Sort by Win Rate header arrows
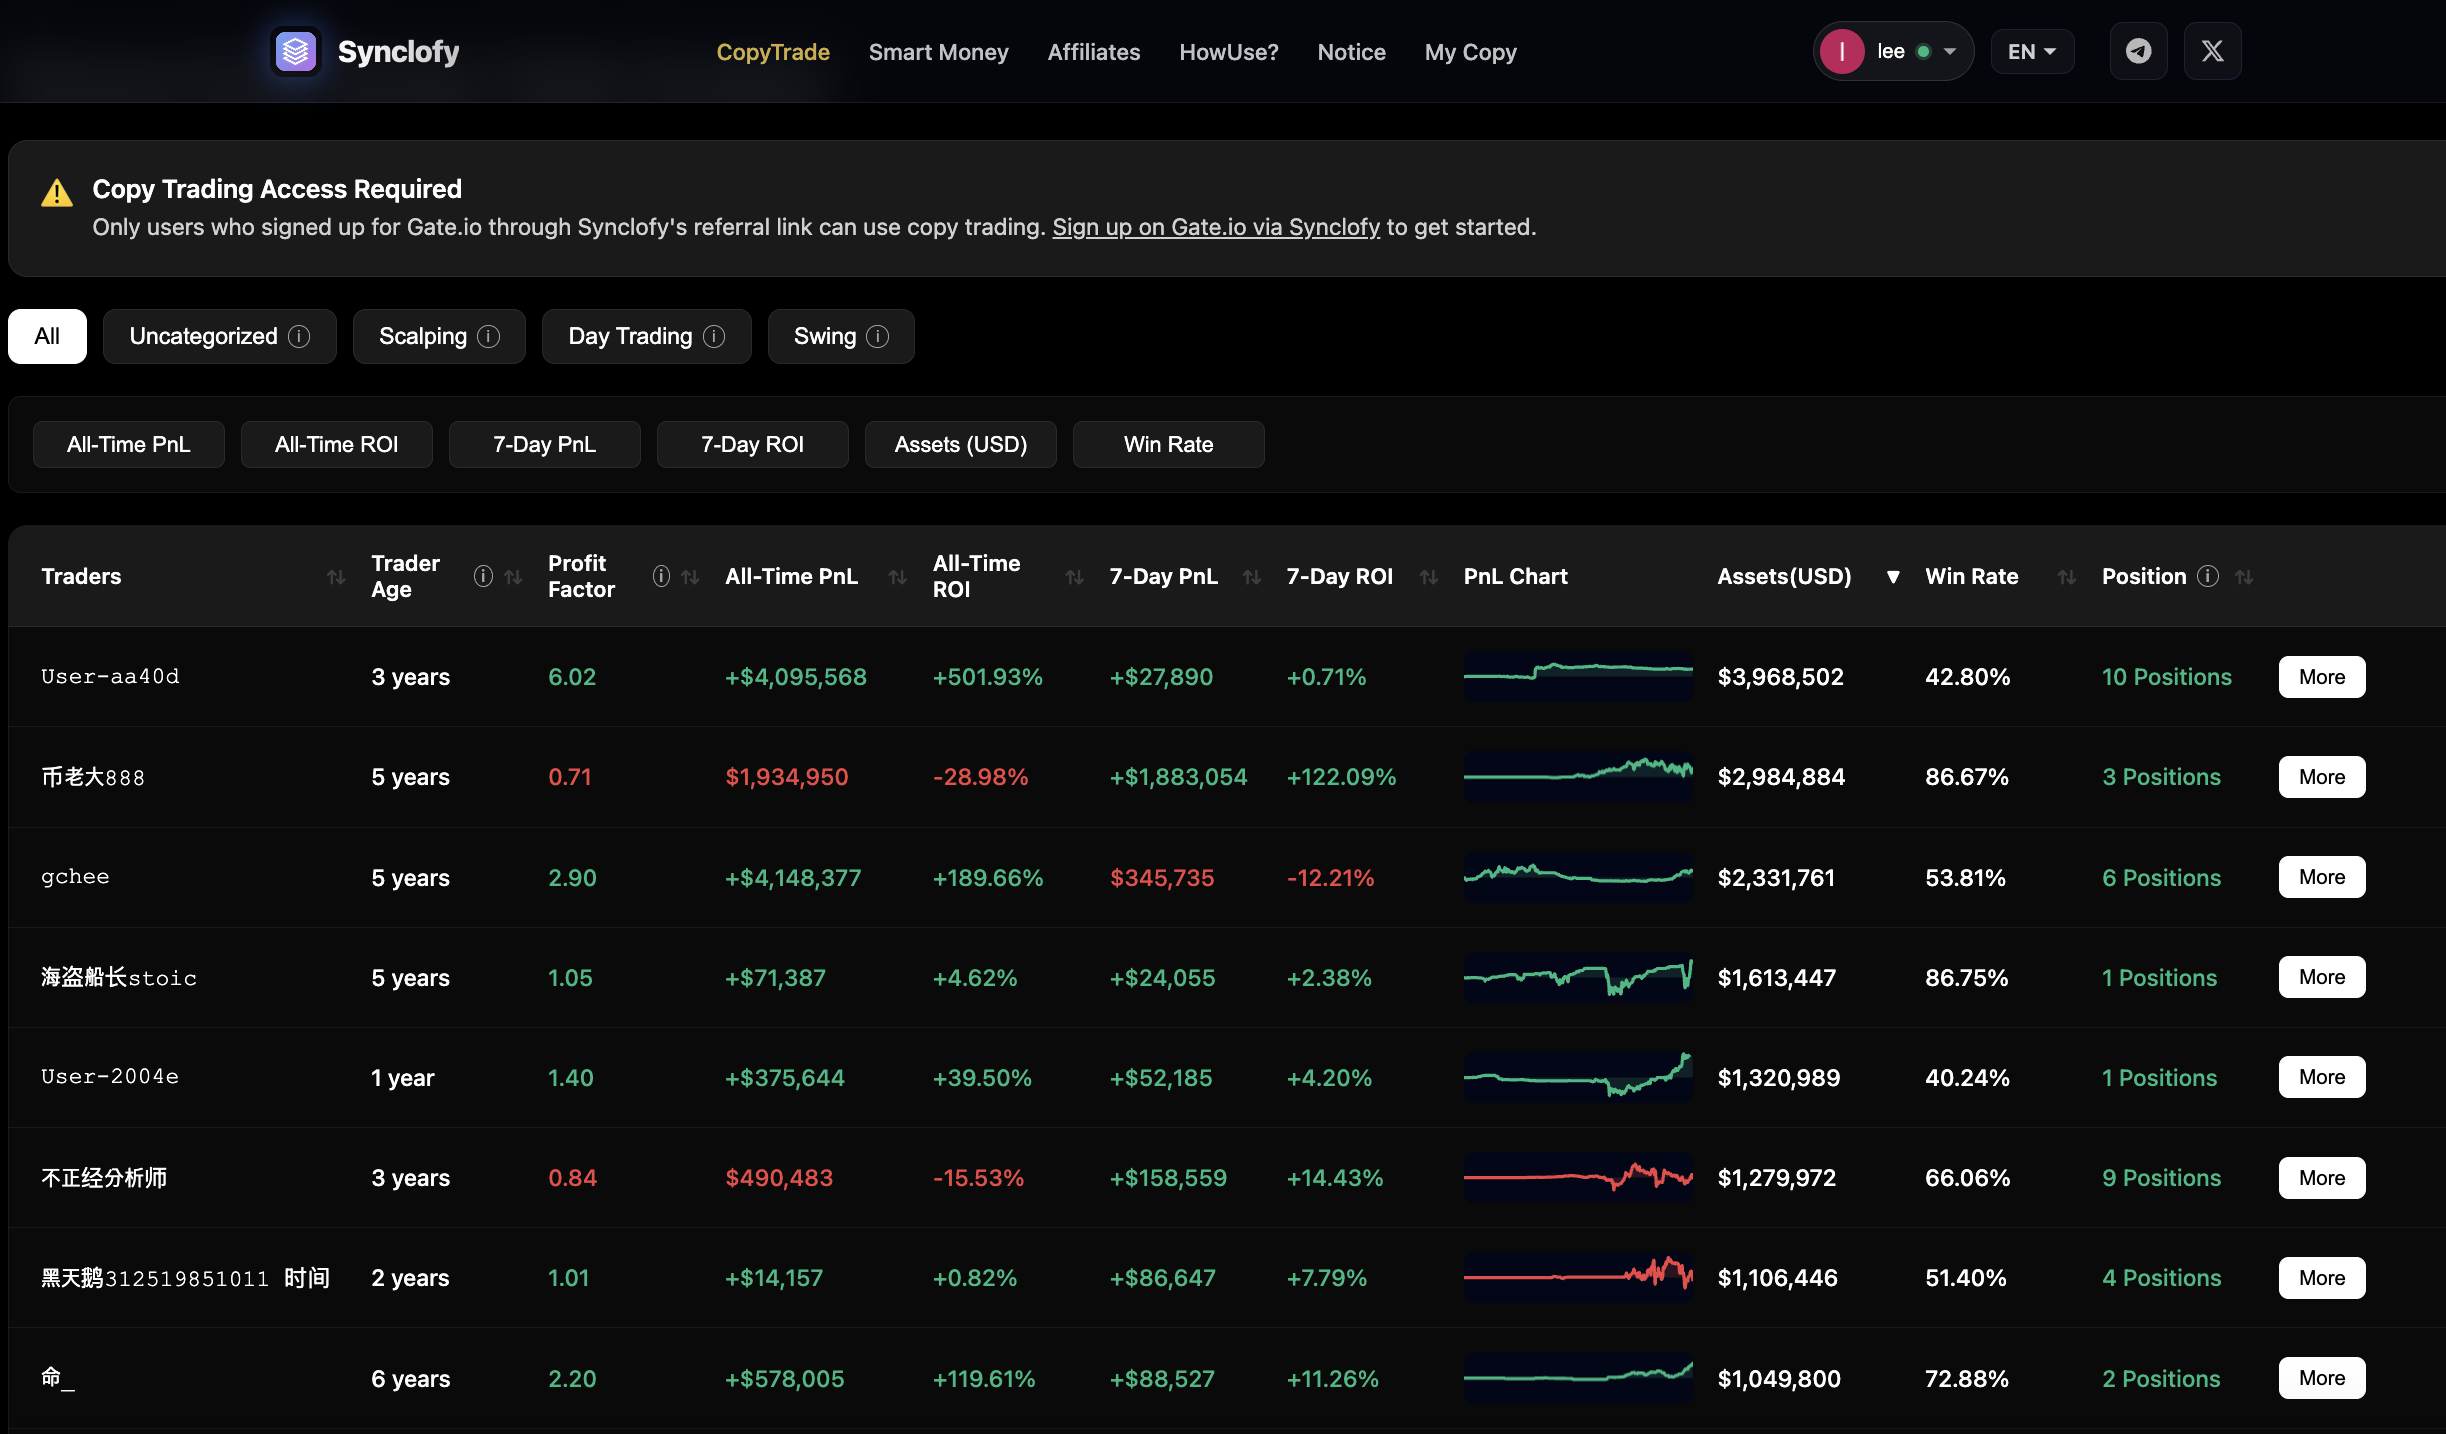The image size is (2446, 1434). pos(2066,577)
